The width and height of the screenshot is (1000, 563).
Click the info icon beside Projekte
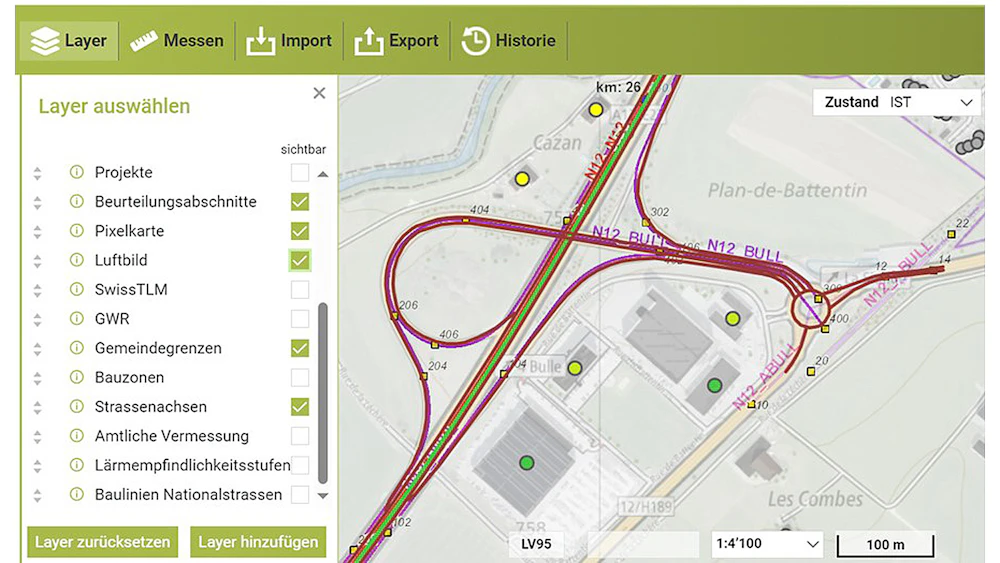click(76, 172)
